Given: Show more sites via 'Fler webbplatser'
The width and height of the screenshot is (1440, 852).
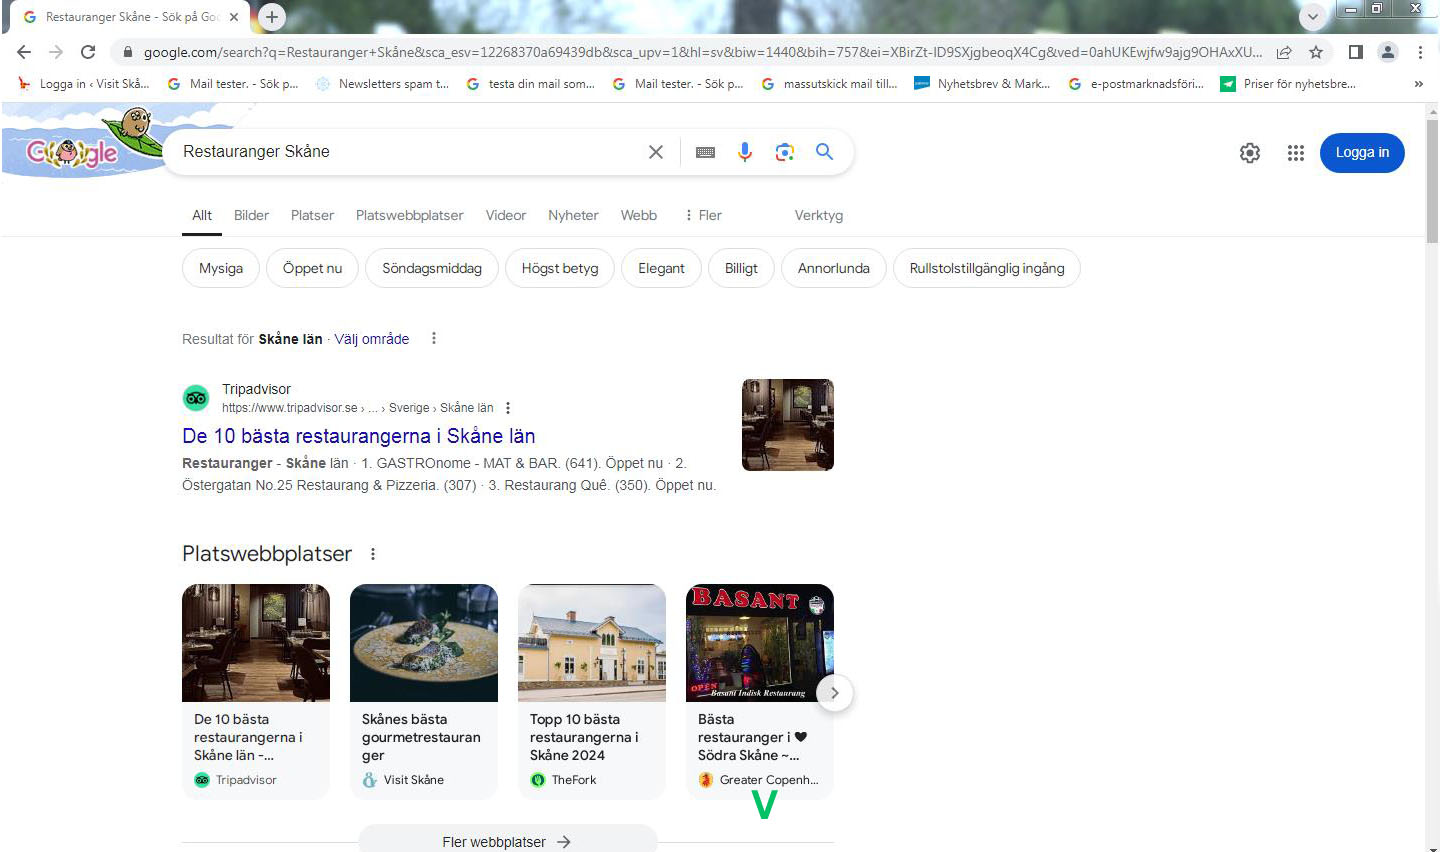Looking at the screenshot, I should pyautogui.click(x=507, y=841).
